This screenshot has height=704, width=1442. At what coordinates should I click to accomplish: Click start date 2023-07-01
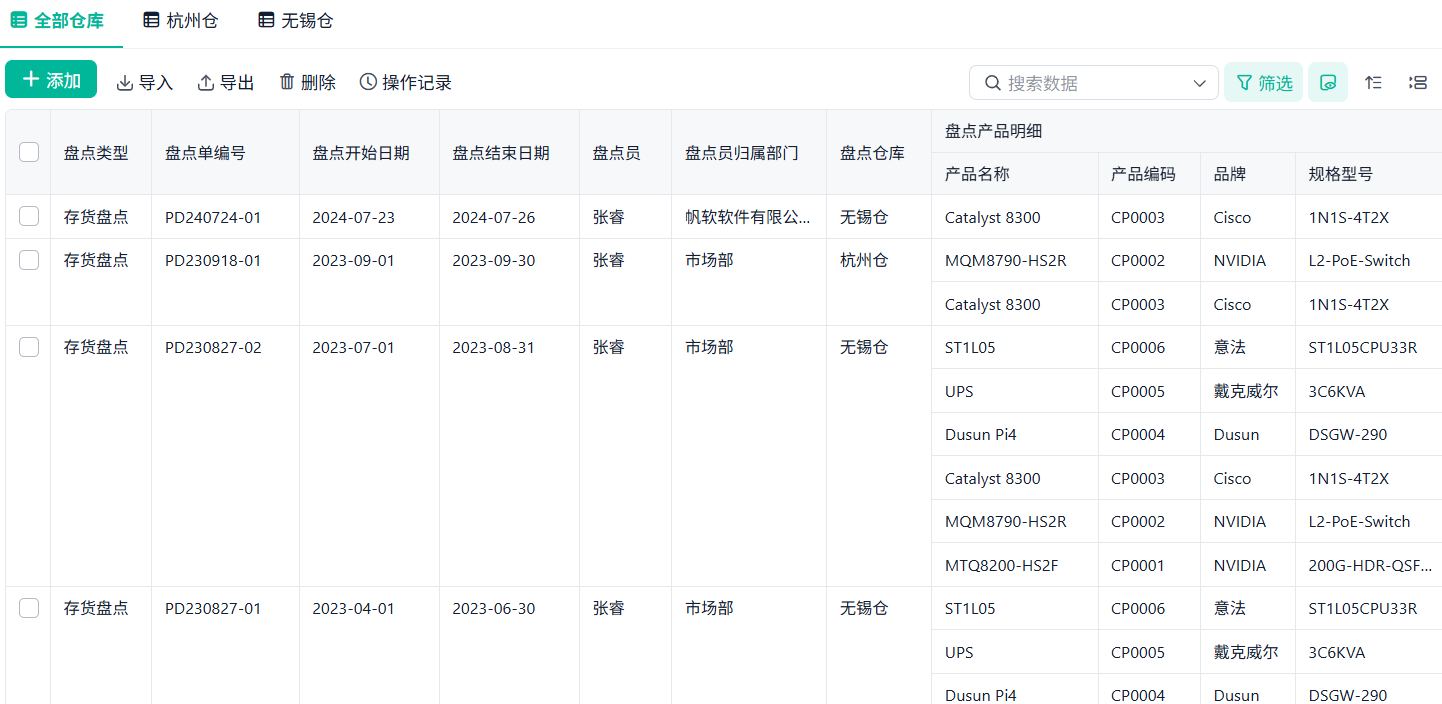(x=354, y=348)
